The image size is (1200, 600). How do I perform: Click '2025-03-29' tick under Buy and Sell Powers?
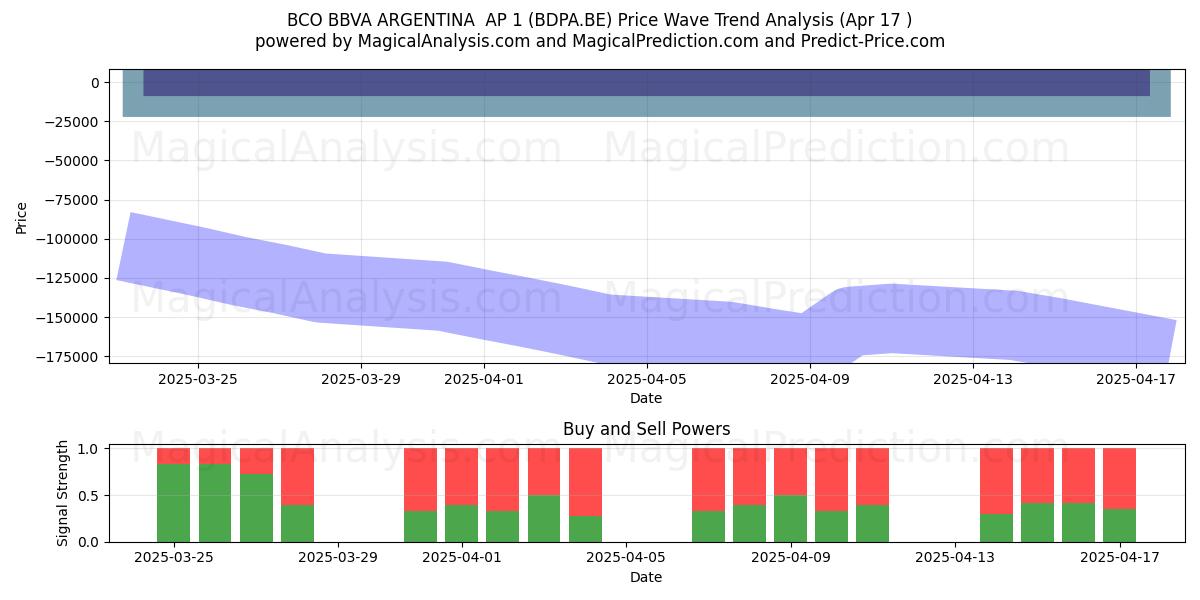(339, 558)
